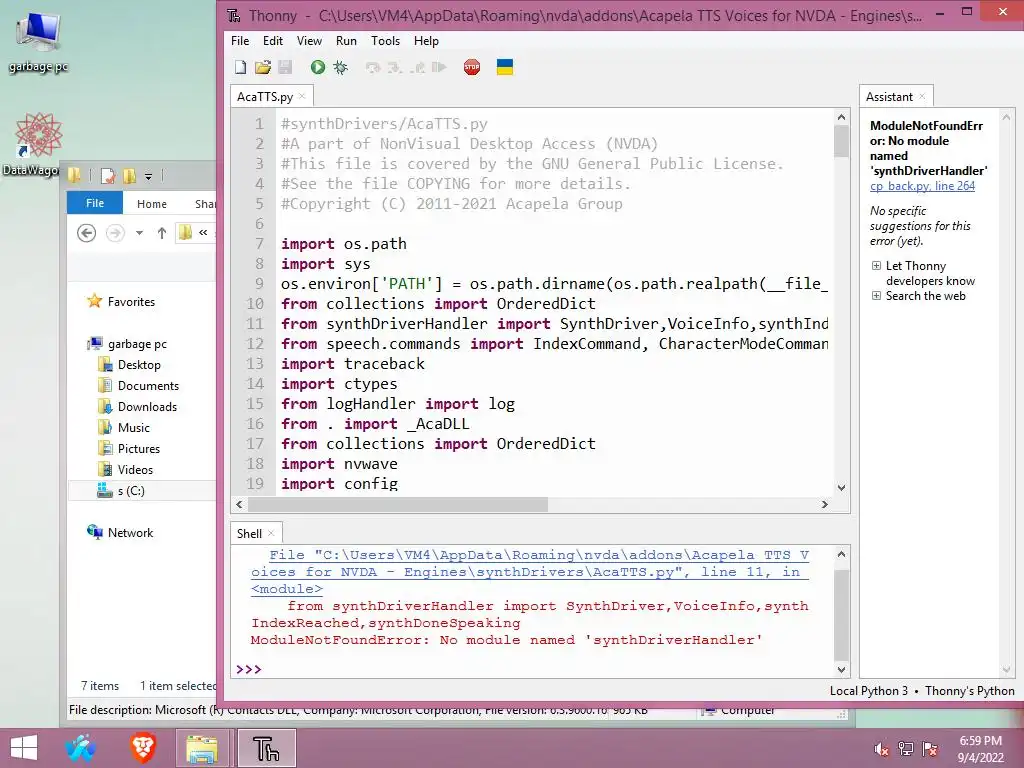The width and height of the screenshot is (1024, 768).
Task: Open the Windows Start button
Action: pyautogui.click(x=24, y=748)
